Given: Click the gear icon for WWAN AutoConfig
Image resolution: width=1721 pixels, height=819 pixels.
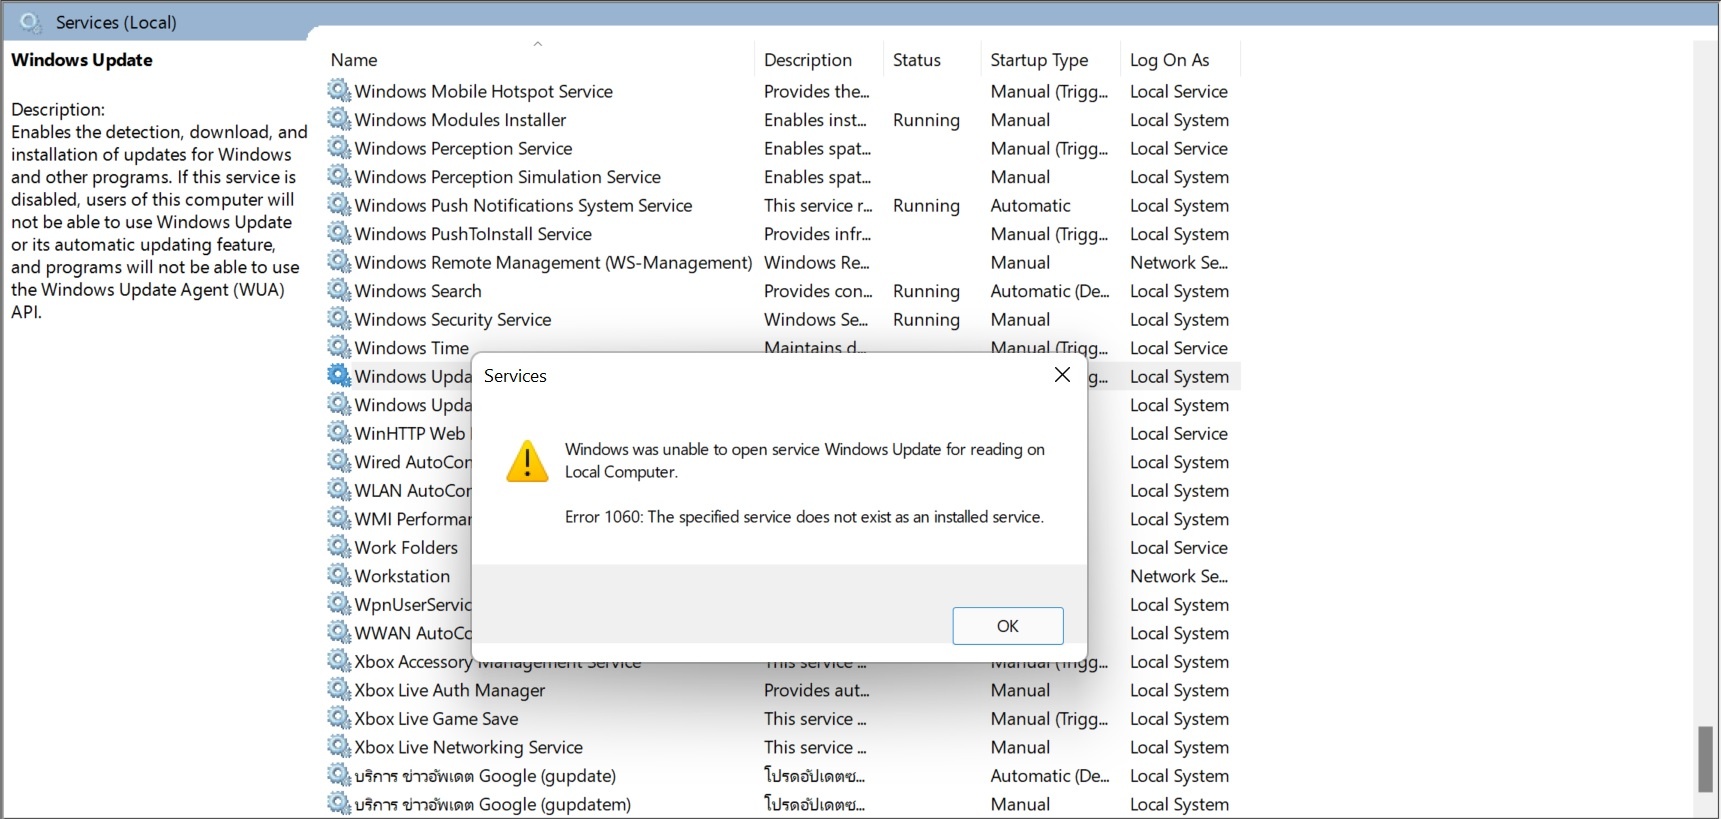Looking at the screenshot, I should point(339,632).
